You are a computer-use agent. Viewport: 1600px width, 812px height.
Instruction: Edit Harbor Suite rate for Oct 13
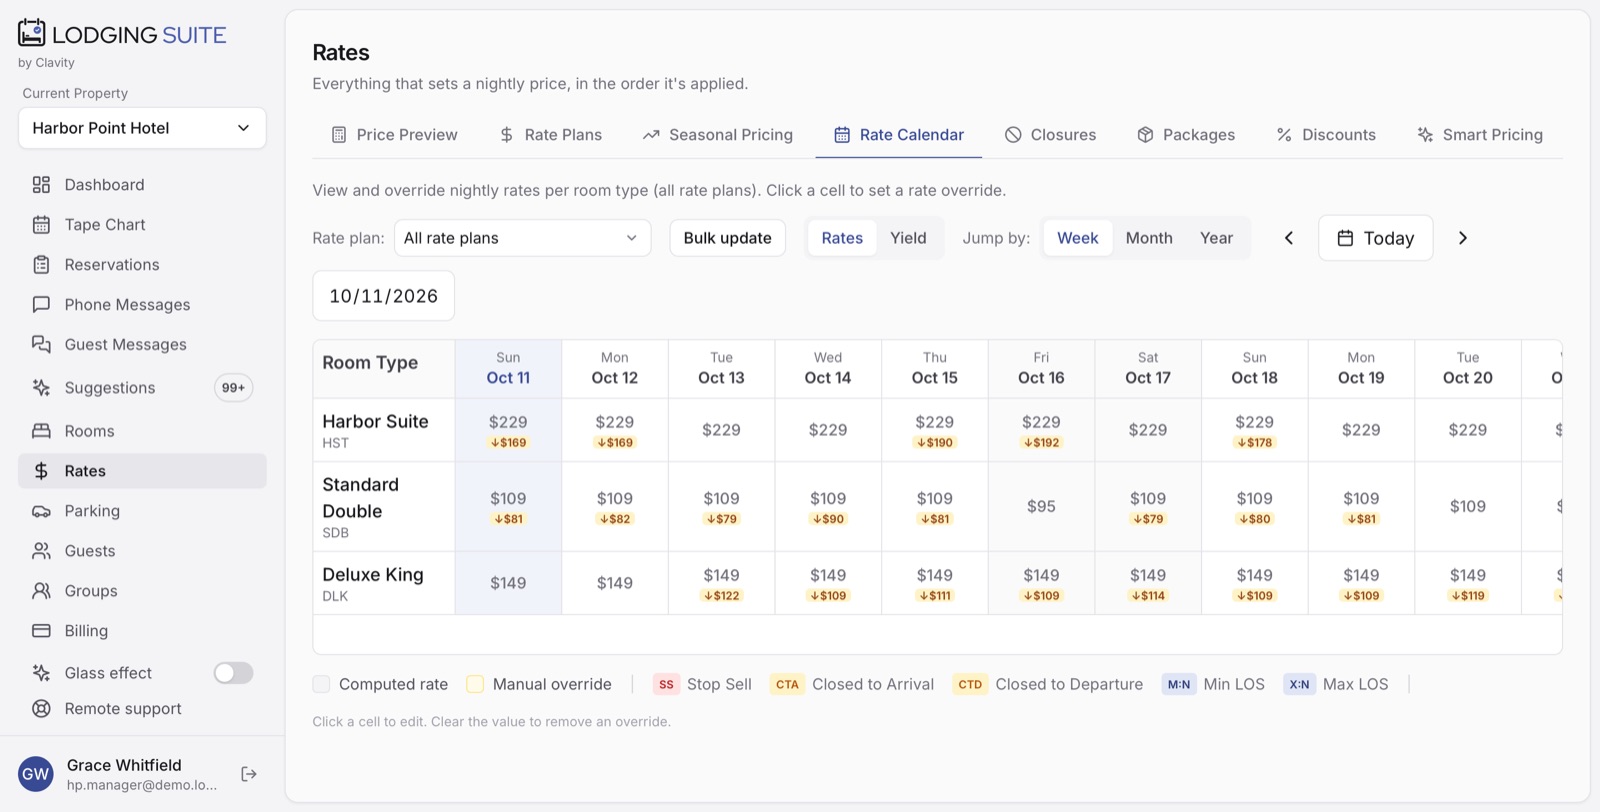[721, 430]
